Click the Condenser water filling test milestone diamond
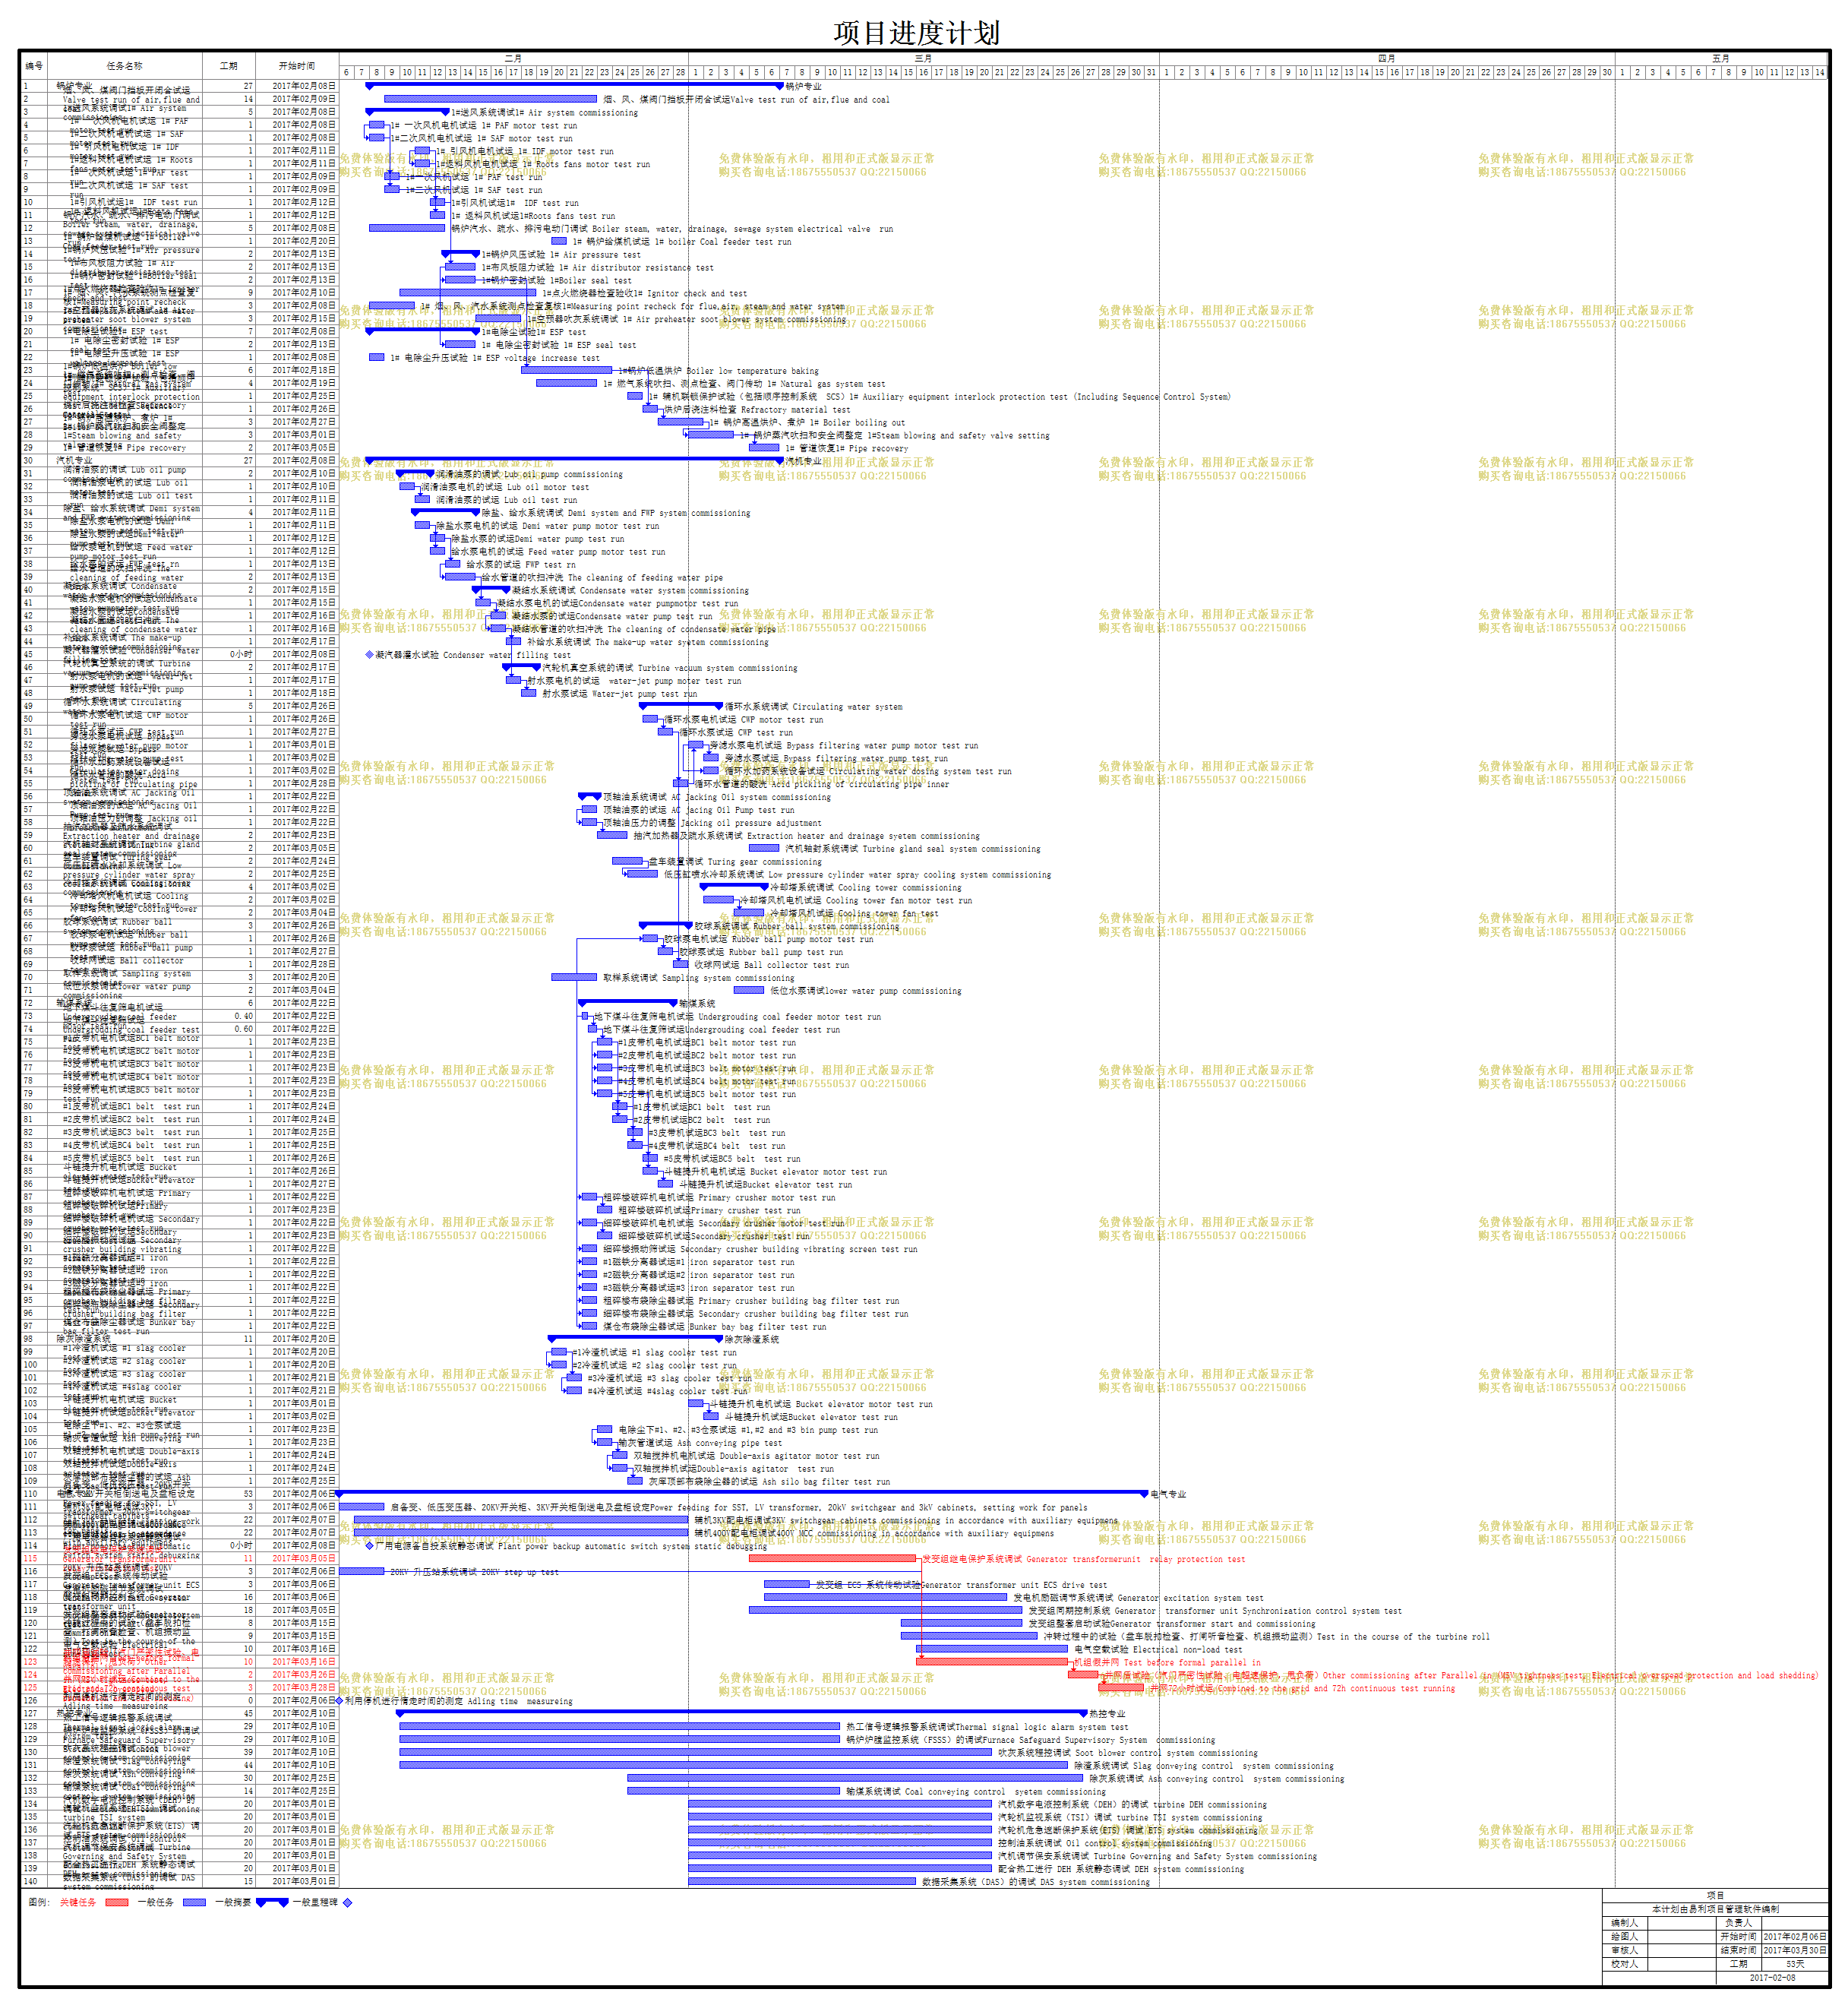Screen dimensions: 1848x2005 click(369, 655)
